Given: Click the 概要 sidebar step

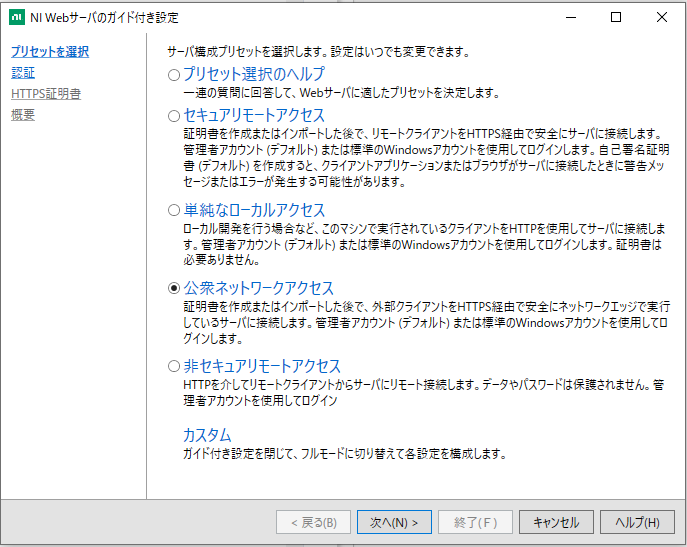Looking at the screenshot, I should point(23,115).
